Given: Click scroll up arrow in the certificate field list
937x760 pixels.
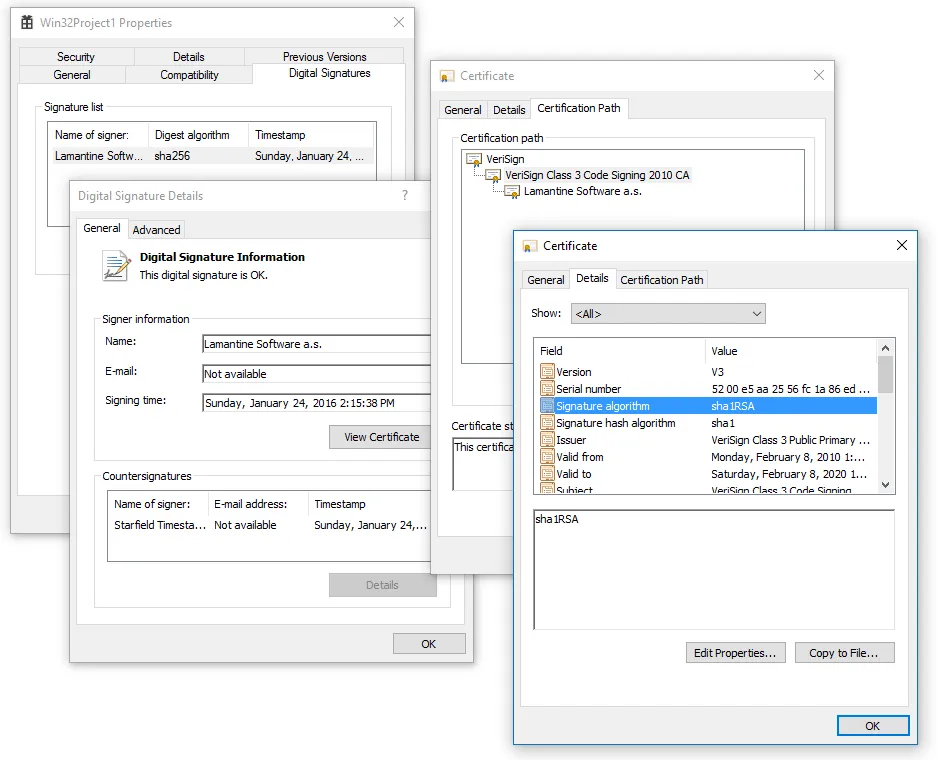Looking at the screenshot, I should (x=886, y=348).
